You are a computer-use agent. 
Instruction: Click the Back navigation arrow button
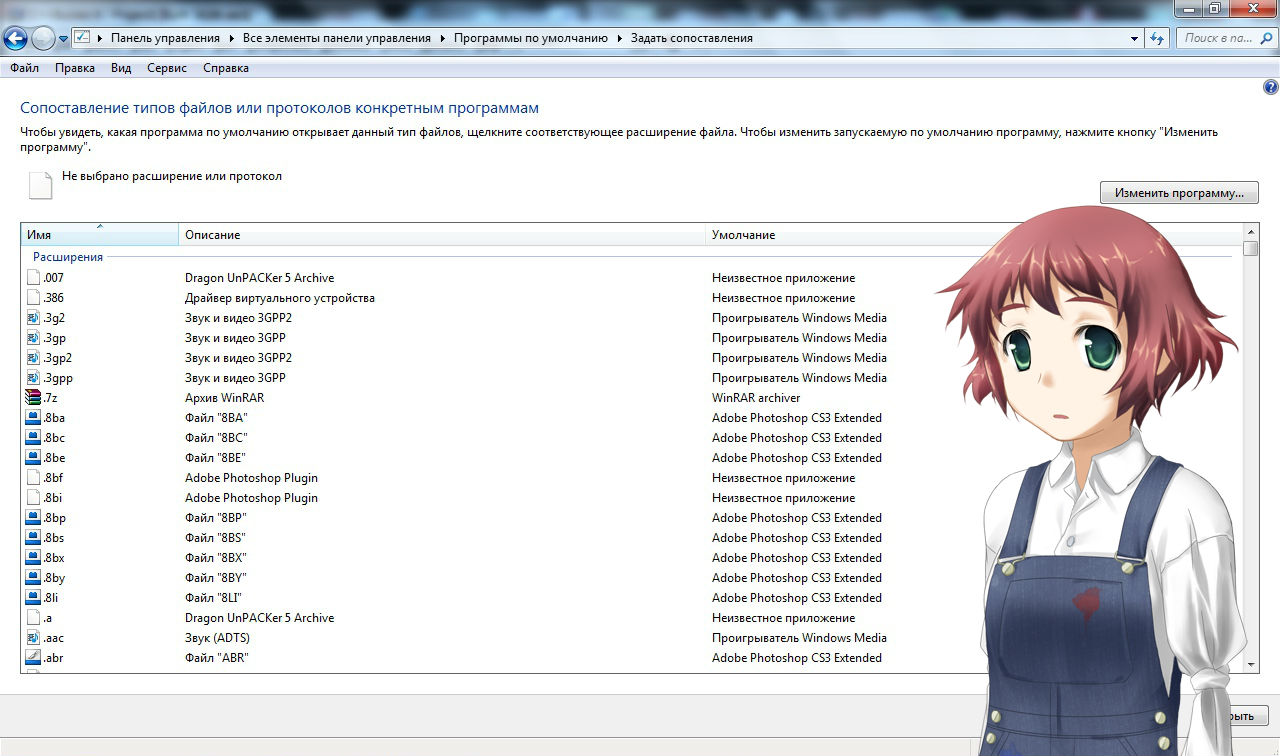15,38
